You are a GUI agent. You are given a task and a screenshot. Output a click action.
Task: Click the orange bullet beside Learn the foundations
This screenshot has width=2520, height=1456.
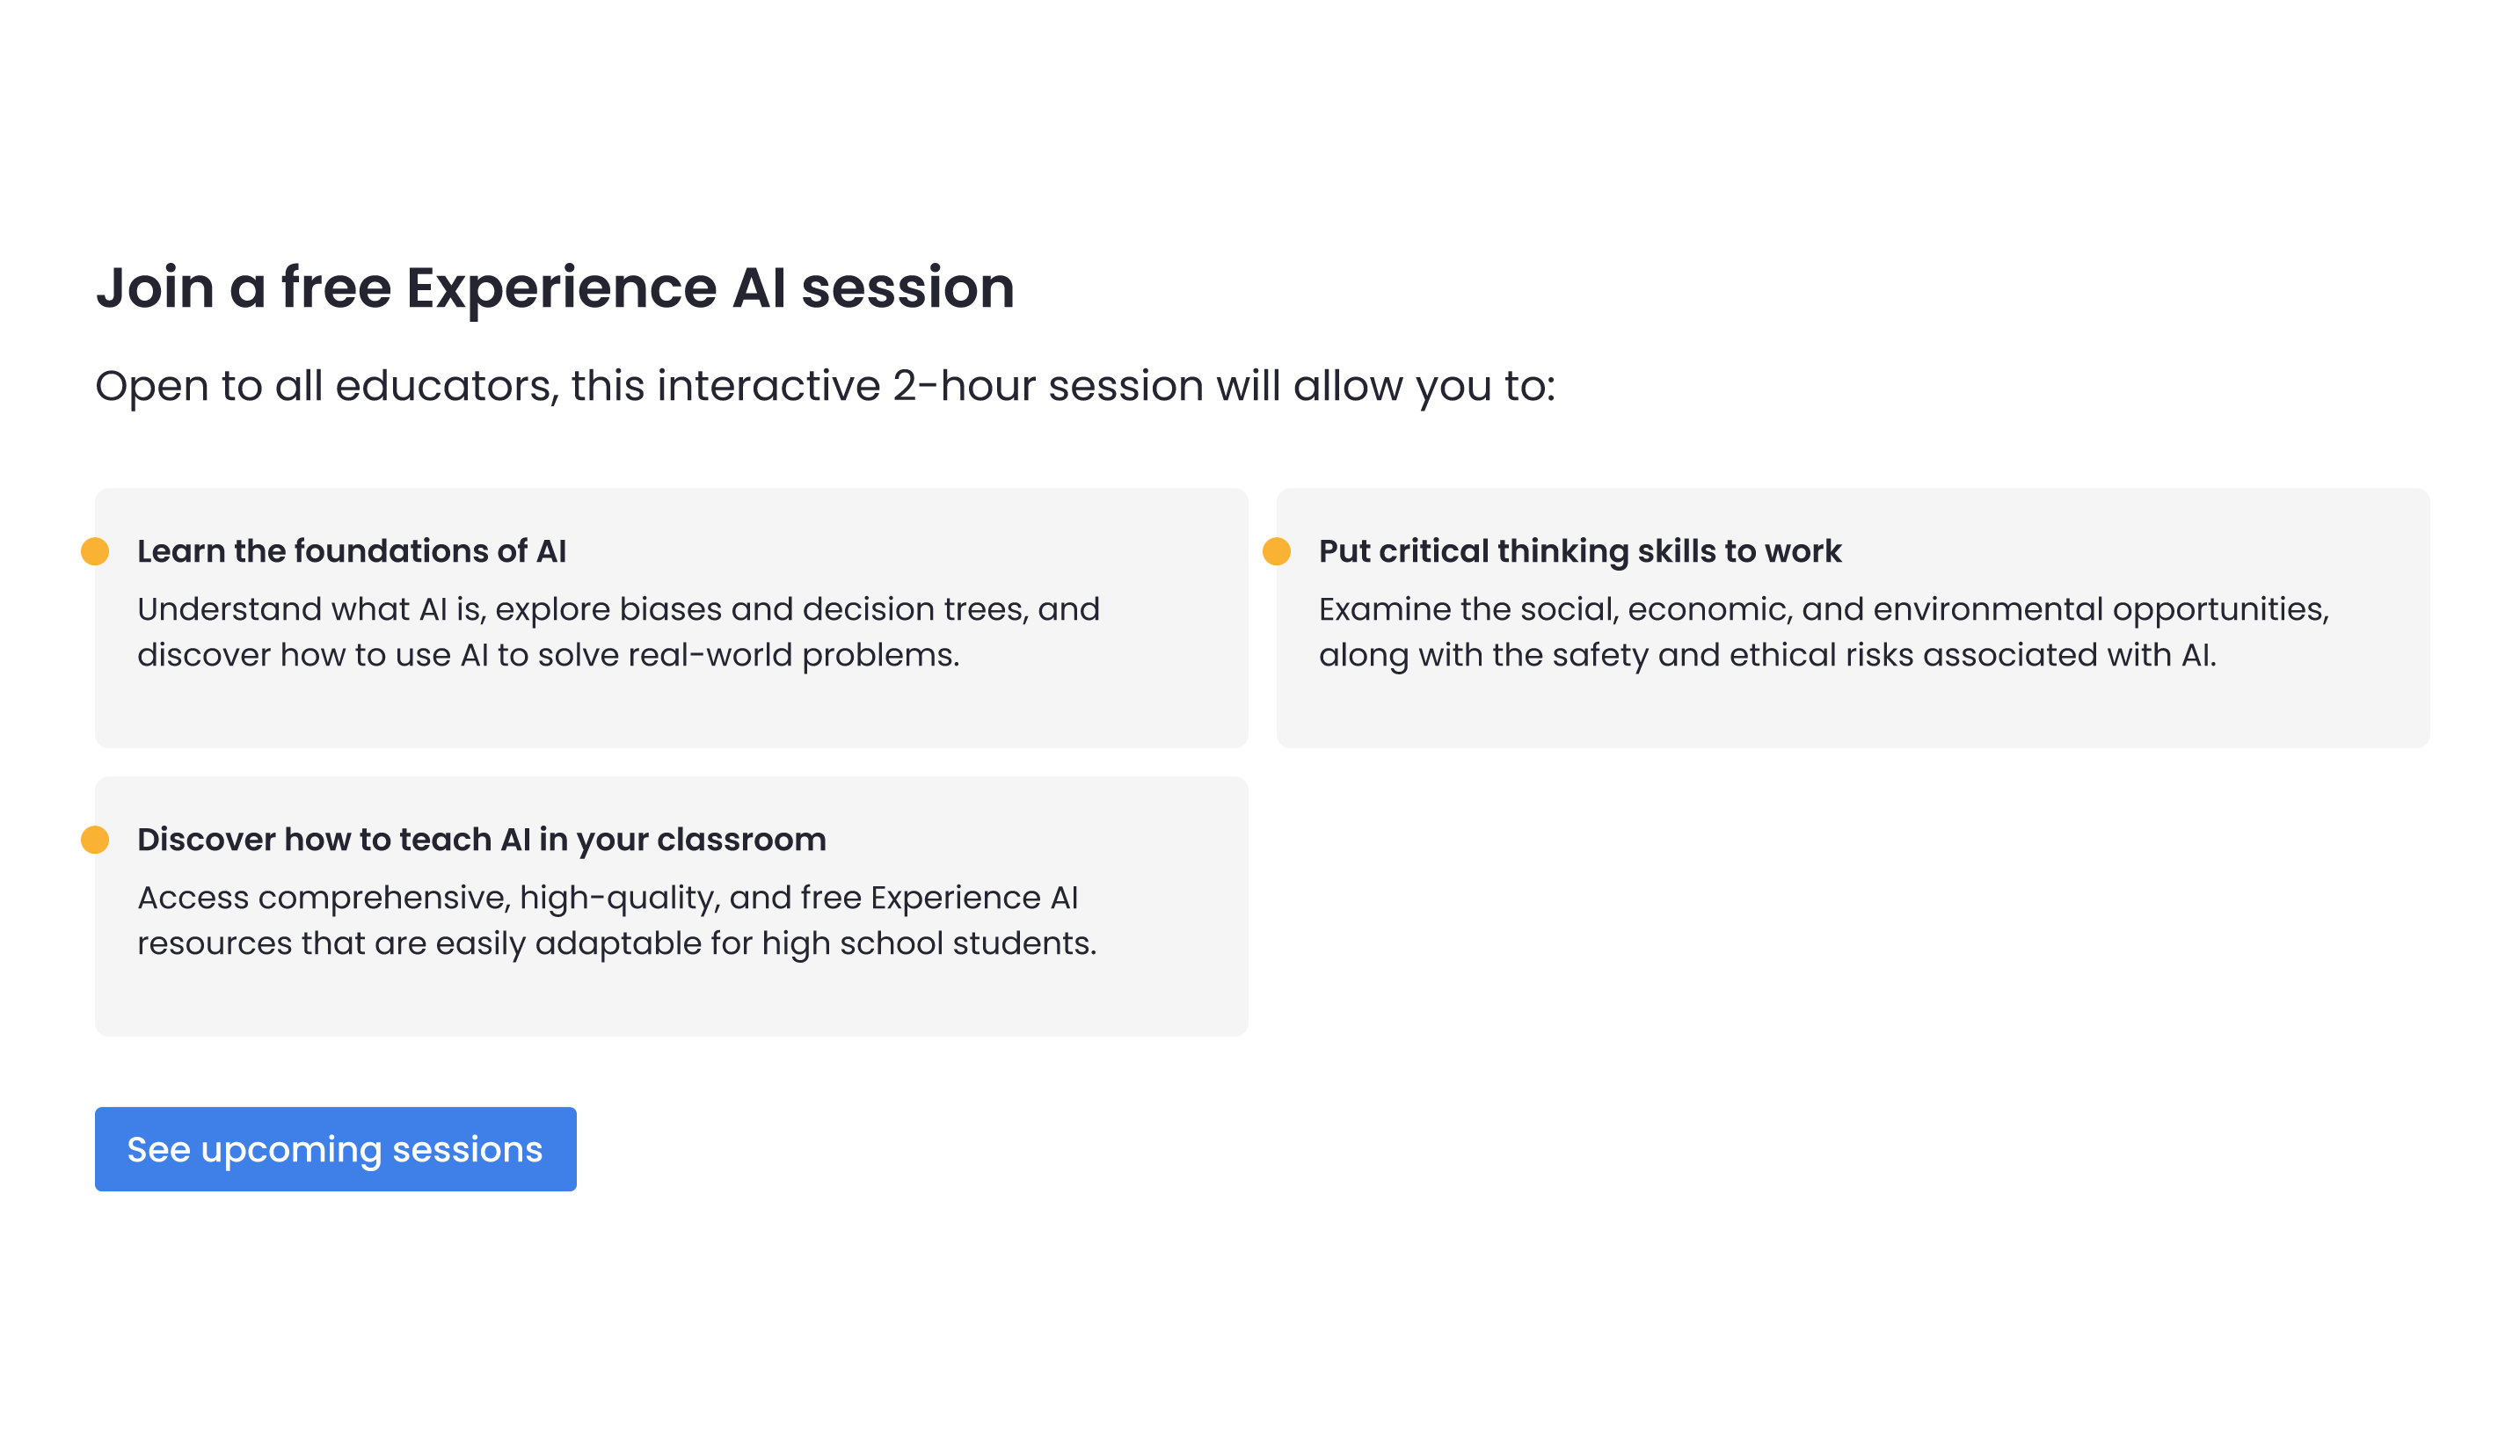coord(95,551)
